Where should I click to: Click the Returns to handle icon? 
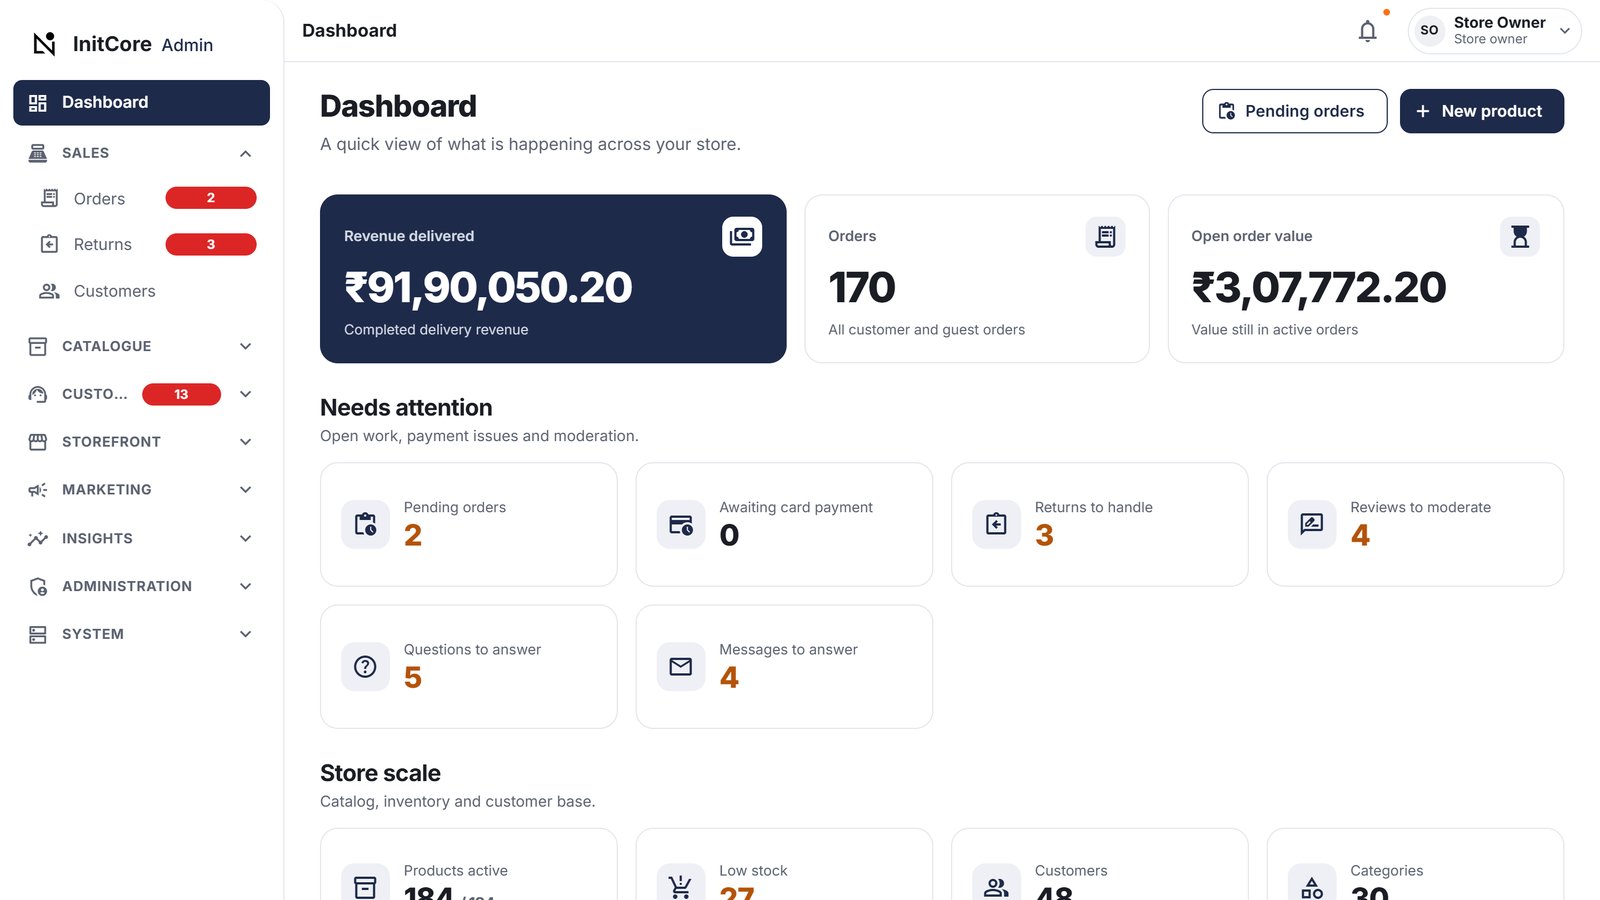pos(997,524)
